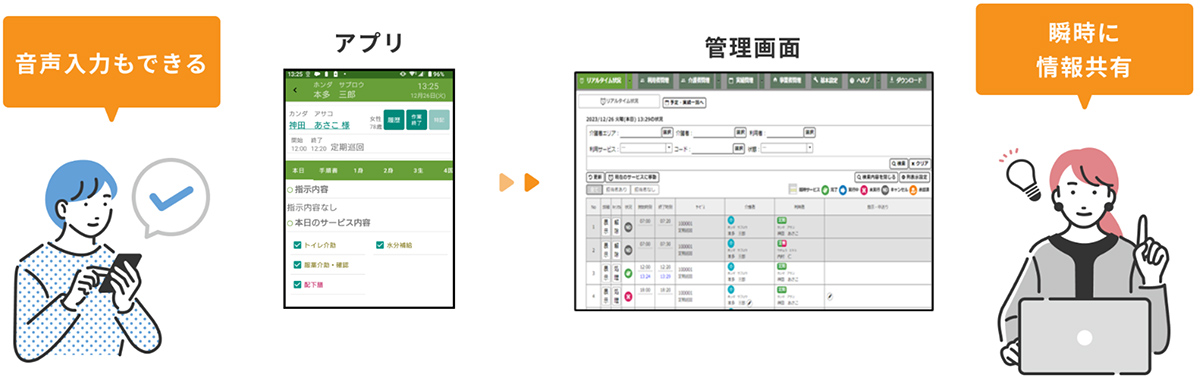Toggle the 服薬介助・確認 checkbox
This screenshot has height=380, width=1200.
[x=298, y=265]
